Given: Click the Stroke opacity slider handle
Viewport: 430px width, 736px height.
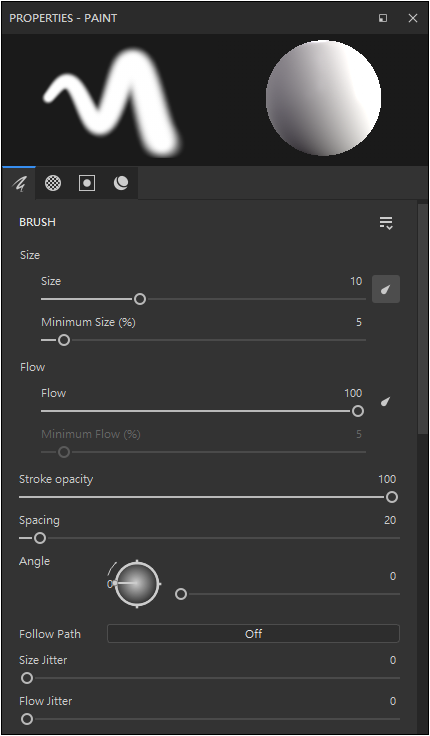Looking at the screenshot, I should pyautogui.click(x=392, y=497).
